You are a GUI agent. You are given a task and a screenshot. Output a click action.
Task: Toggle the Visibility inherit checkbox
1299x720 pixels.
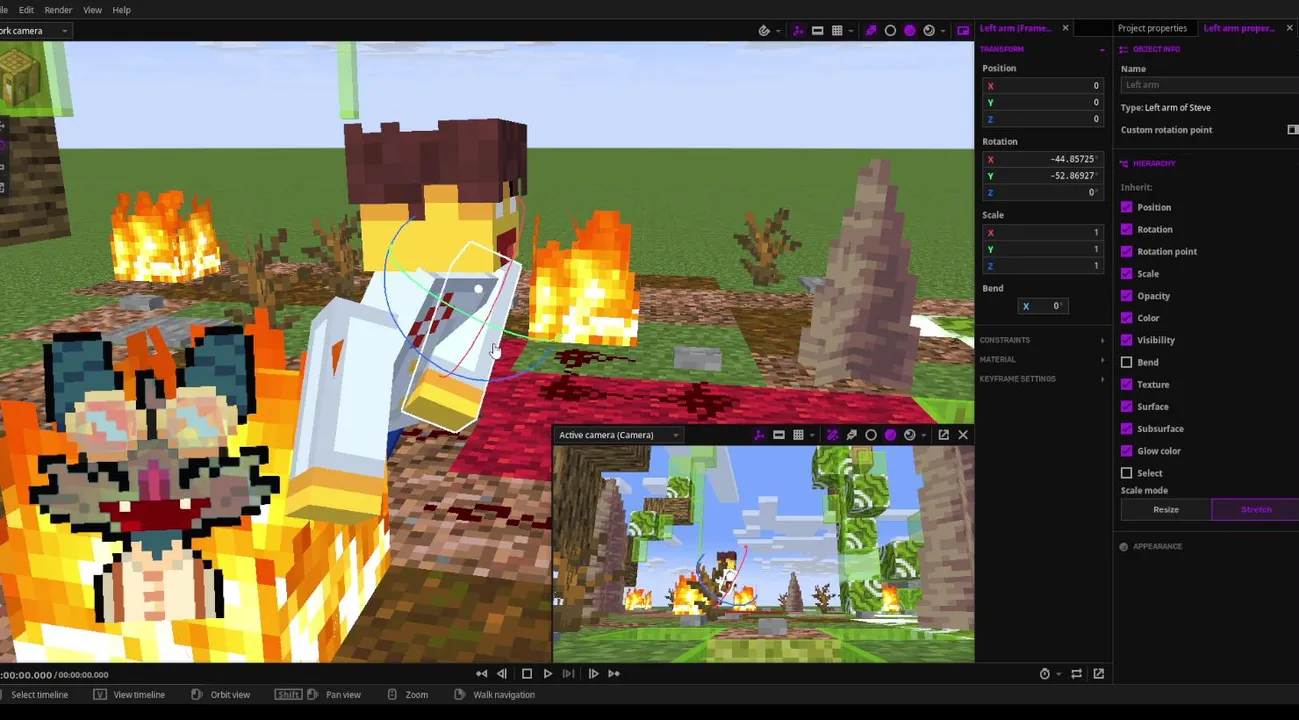click(x=1127, y=340)
